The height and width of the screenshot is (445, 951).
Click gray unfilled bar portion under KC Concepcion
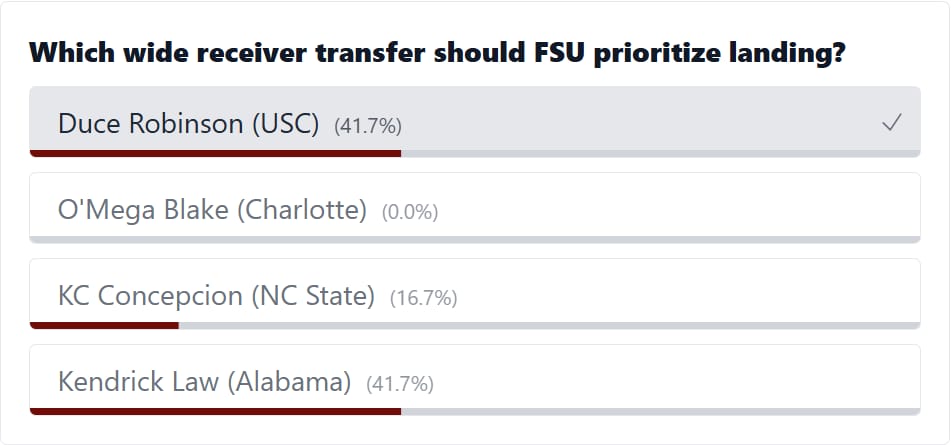550,325
